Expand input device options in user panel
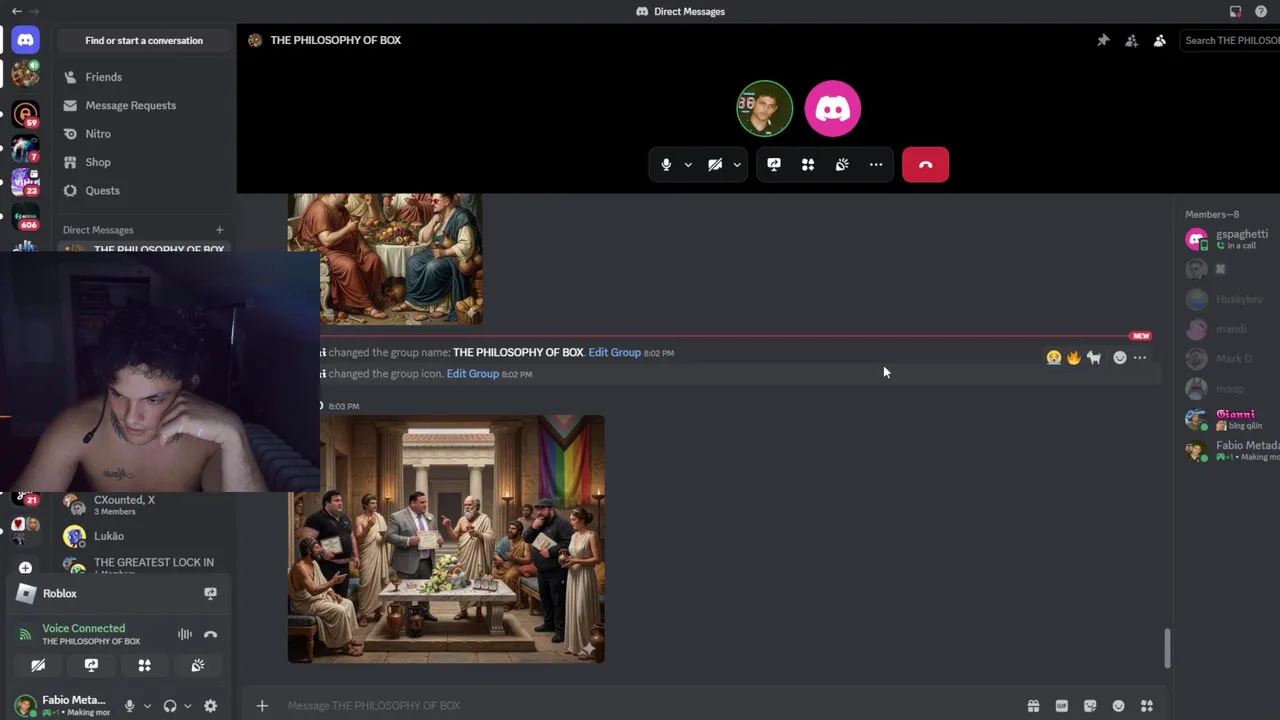 click(147, 706)
